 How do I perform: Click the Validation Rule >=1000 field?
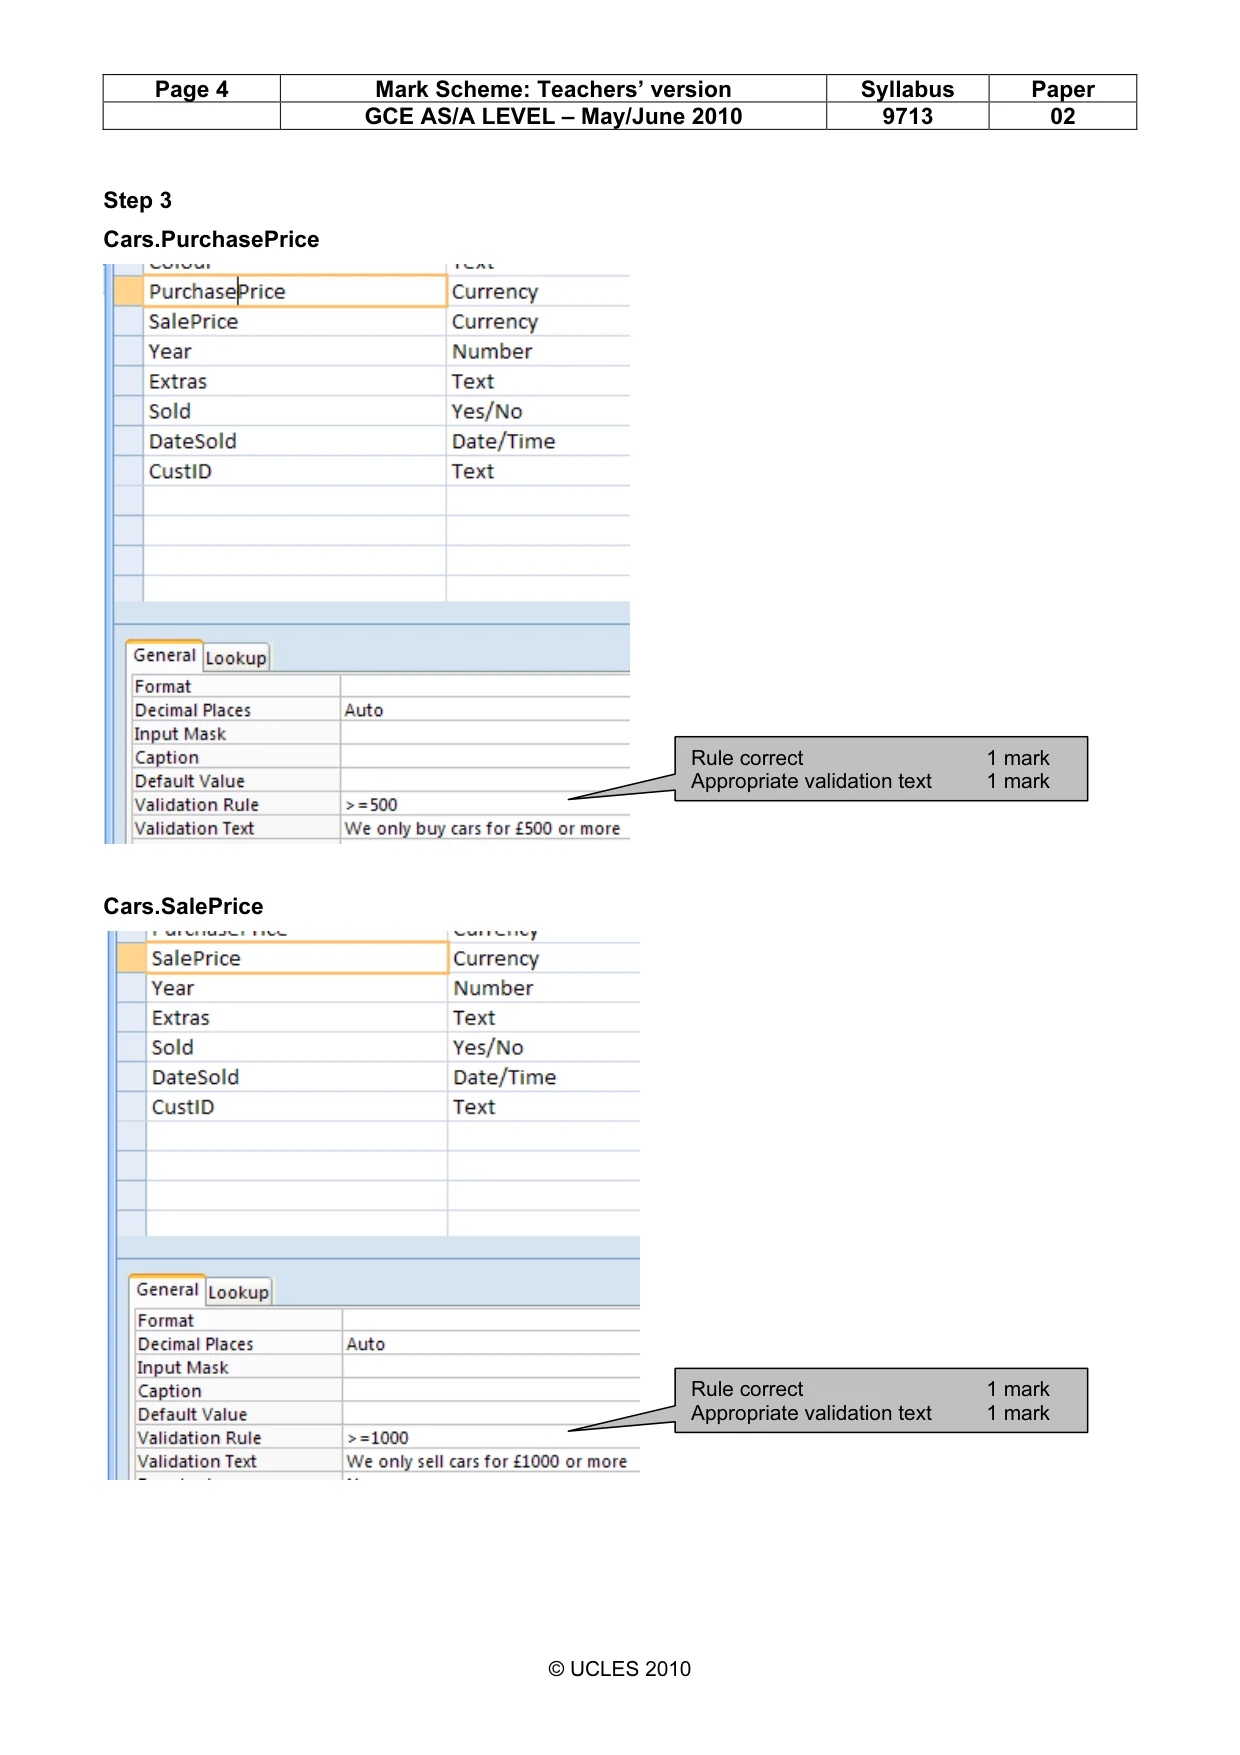pyautogui.click(x=491, y=1438)
